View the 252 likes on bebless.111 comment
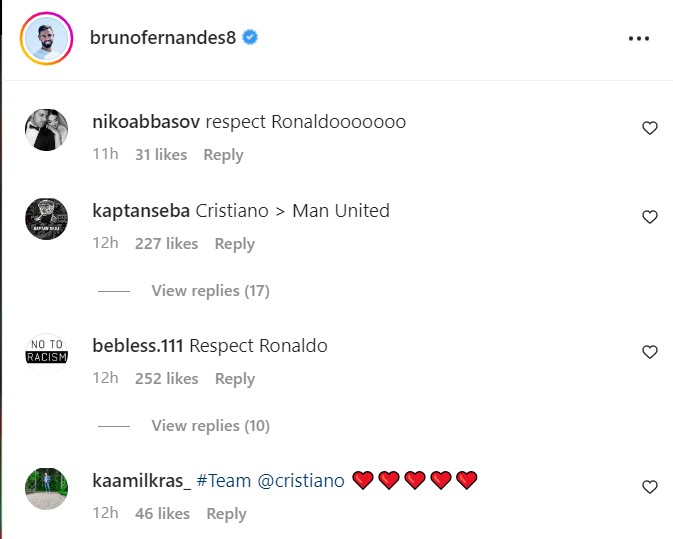Screen dimensions: 673x539 click(166, 379)
